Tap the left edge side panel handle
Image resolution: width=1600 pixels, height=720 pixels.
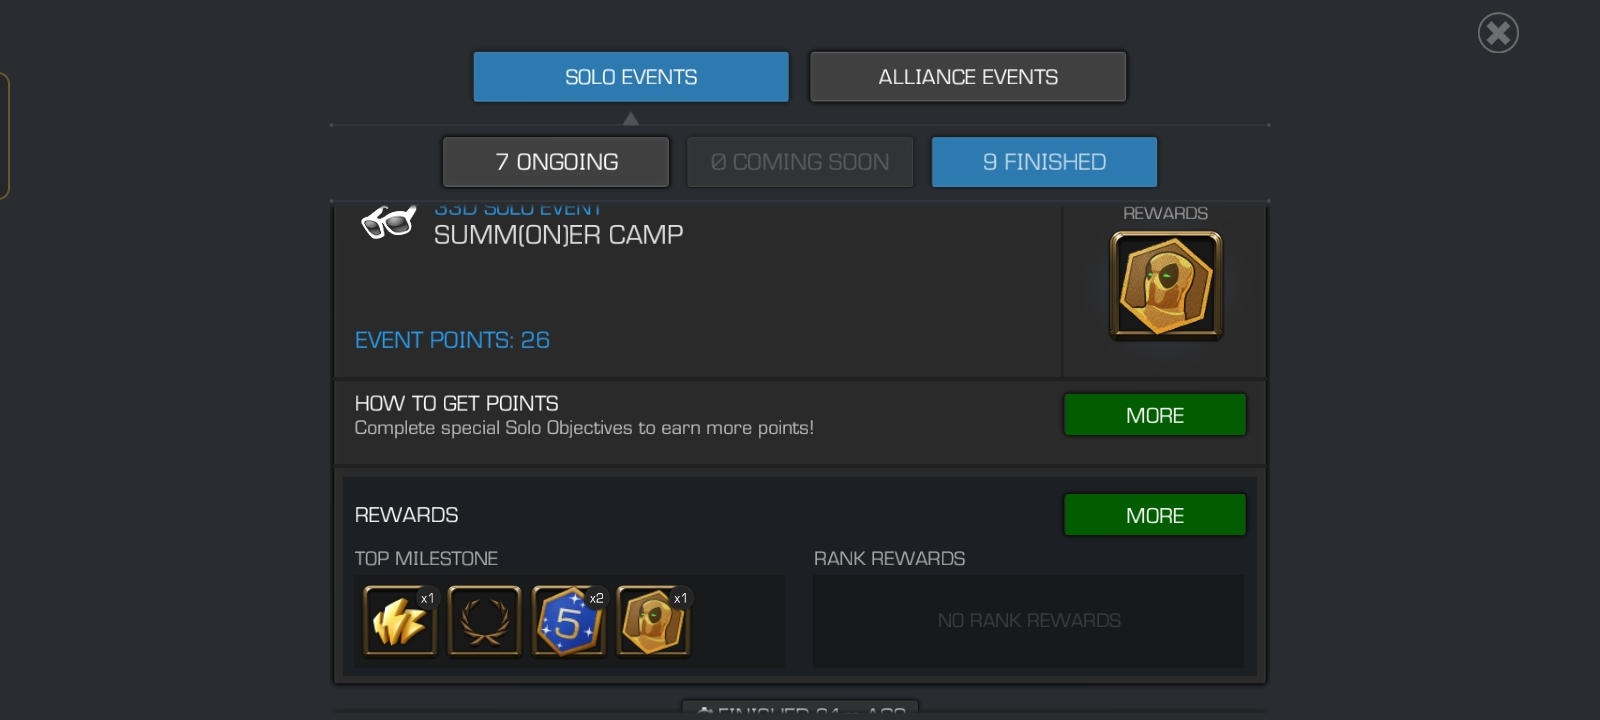(4, 135)
